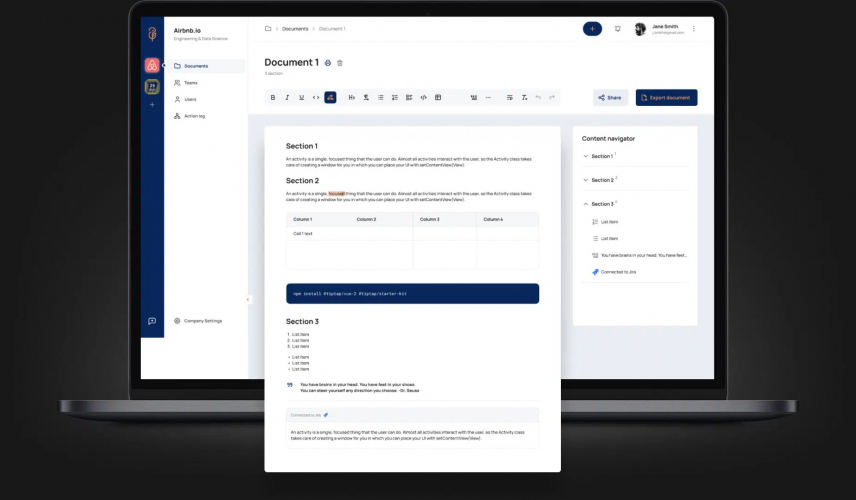
Task: Click the blue plus create button
Action: point(592,29)
